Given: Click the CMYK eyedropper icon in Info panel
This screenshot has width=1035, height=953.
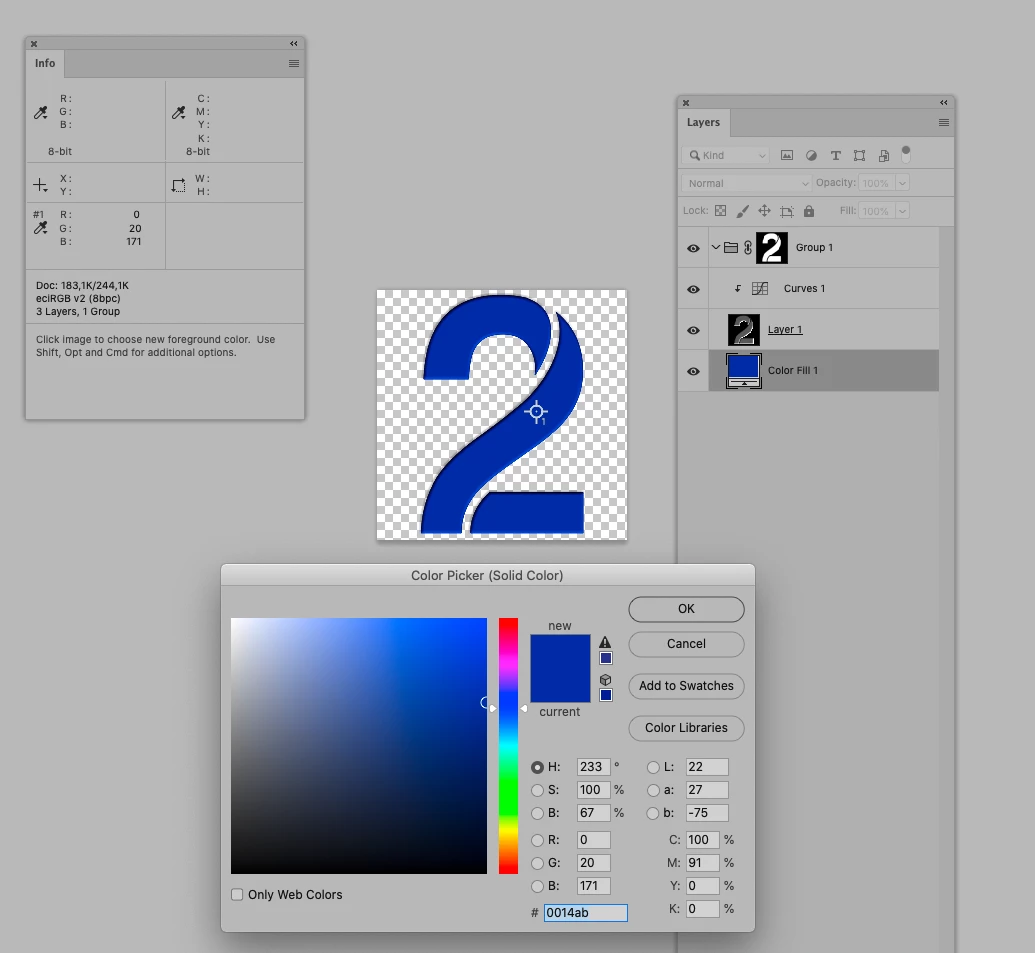Looking at the screenshot, I should [178, 113].
